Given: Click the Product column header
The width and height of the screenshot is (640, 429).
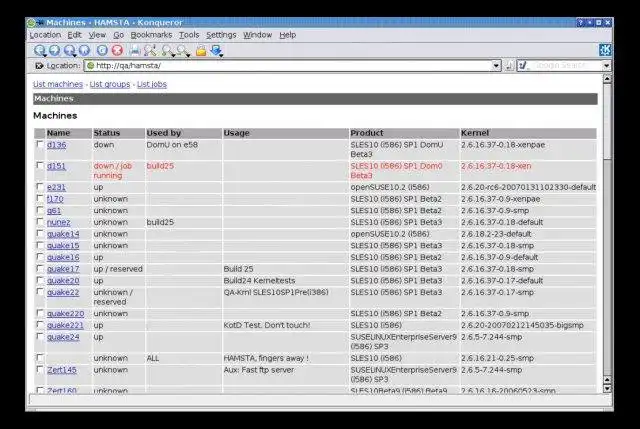Looking at the screenshot, I should tap(404, 133).
